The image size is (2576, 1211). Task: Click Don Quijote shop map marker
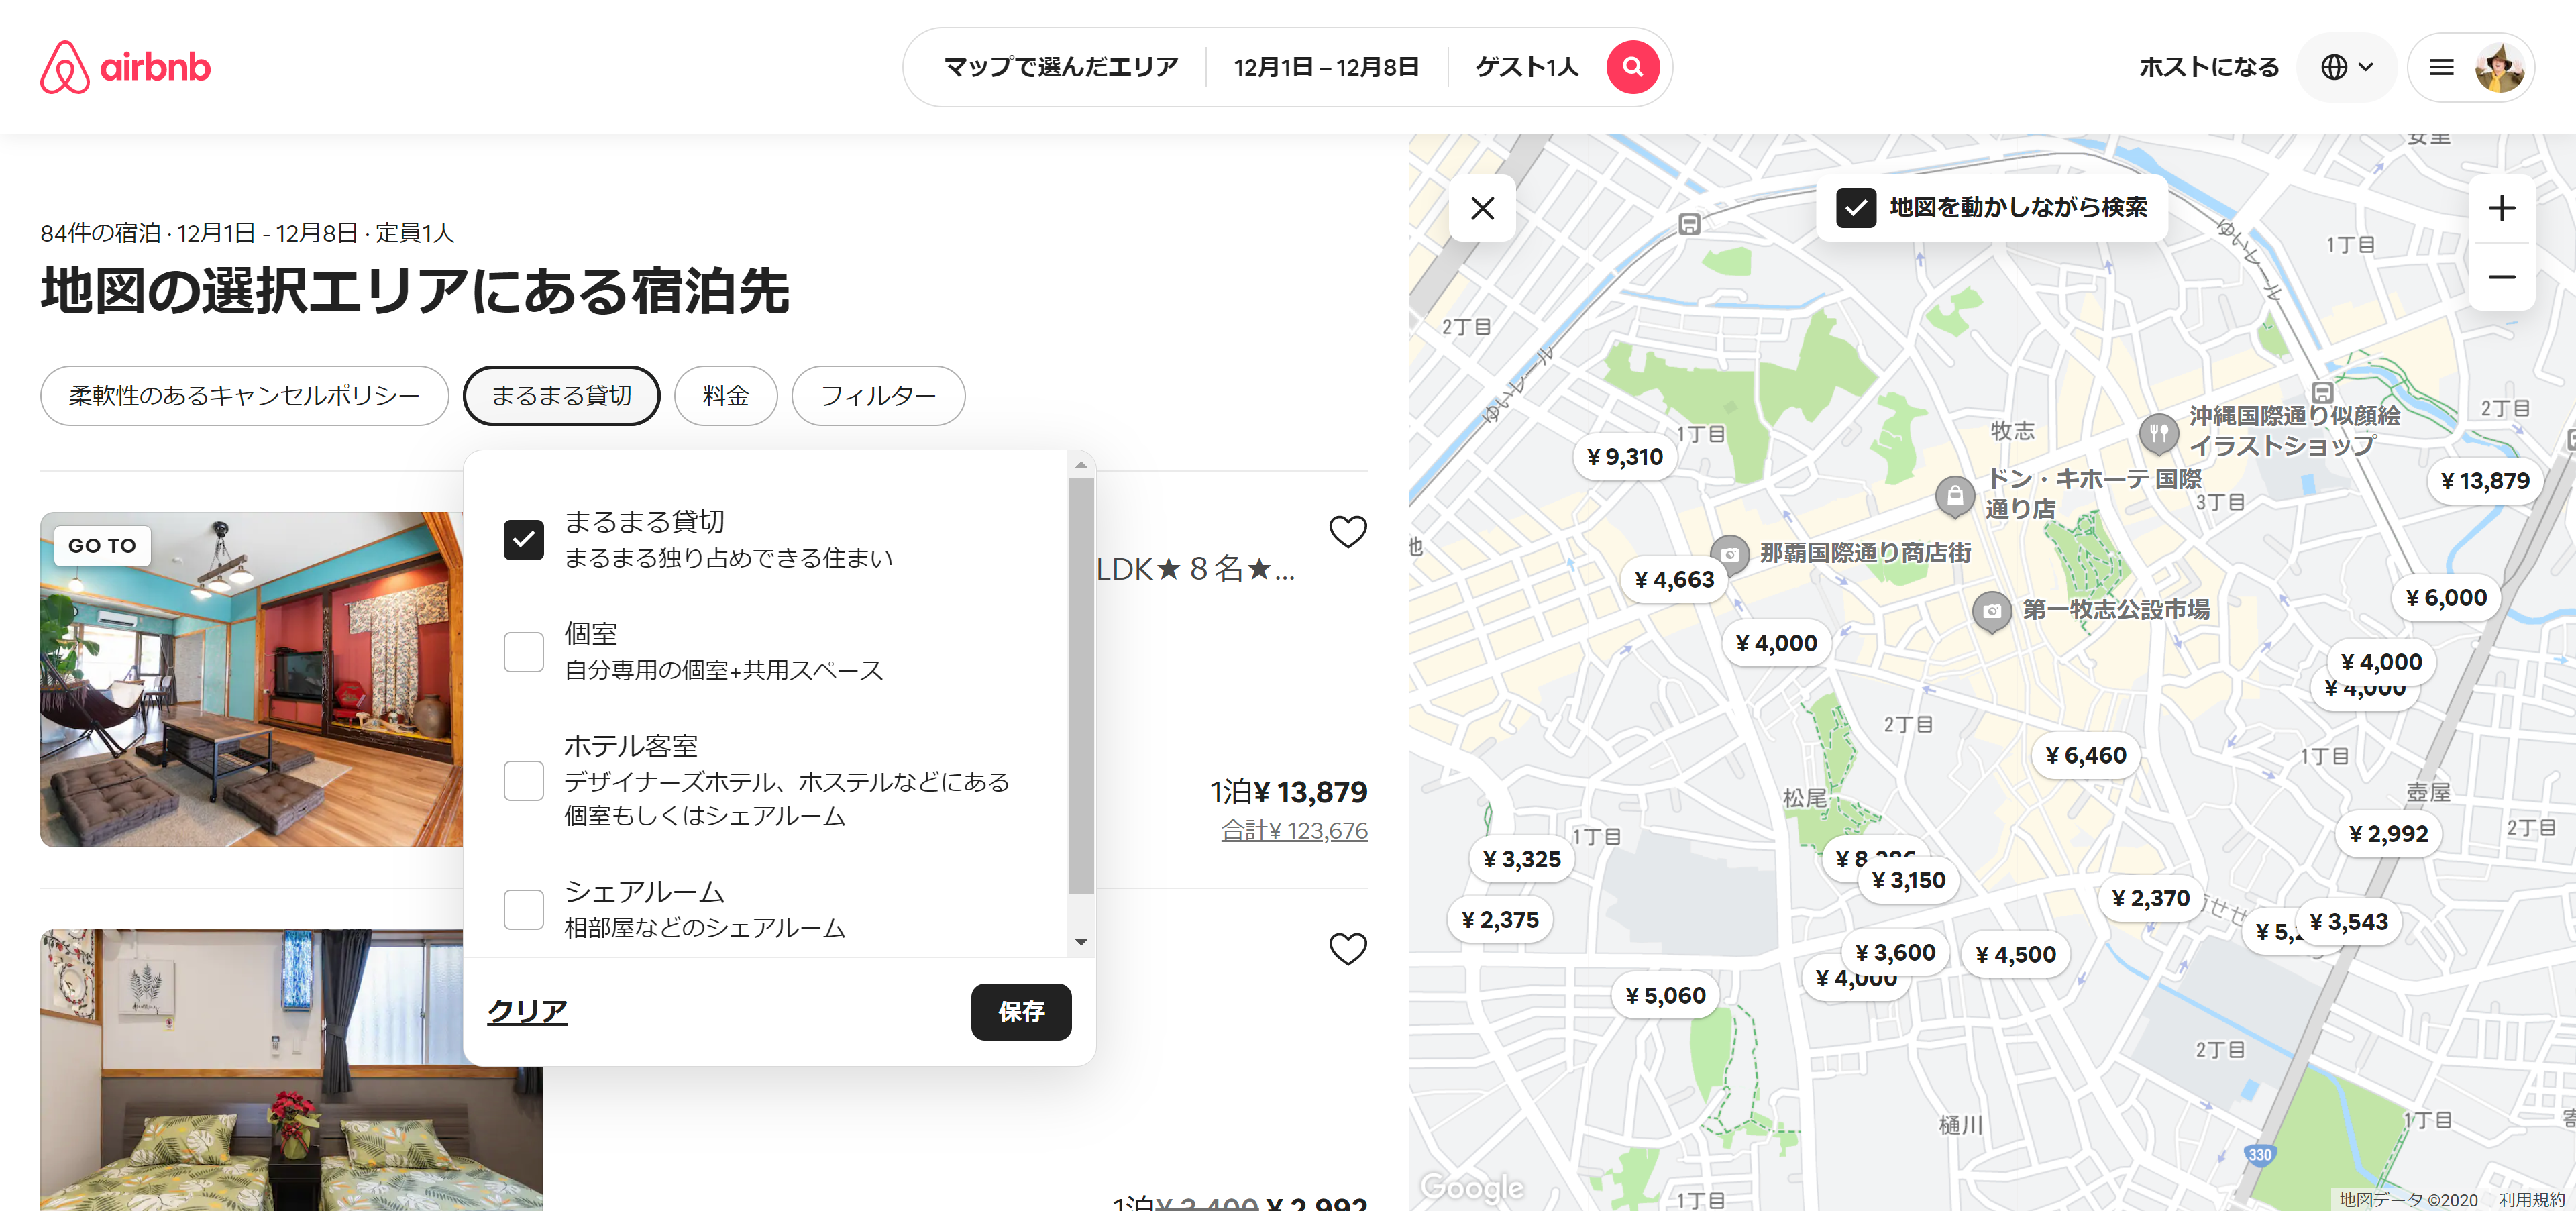point(1954,494)
